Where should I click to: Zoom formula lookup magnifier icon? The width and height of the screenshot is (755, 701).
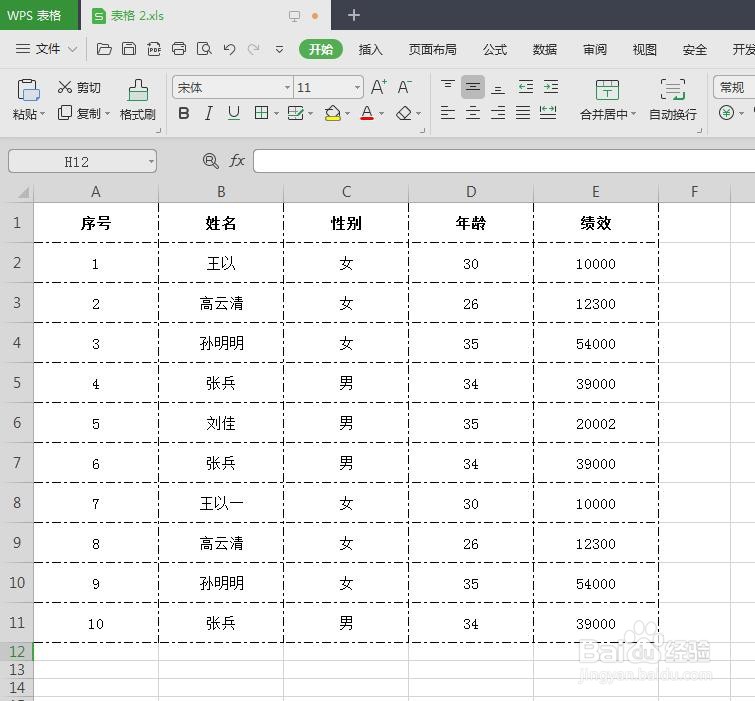tap(210, 161)
